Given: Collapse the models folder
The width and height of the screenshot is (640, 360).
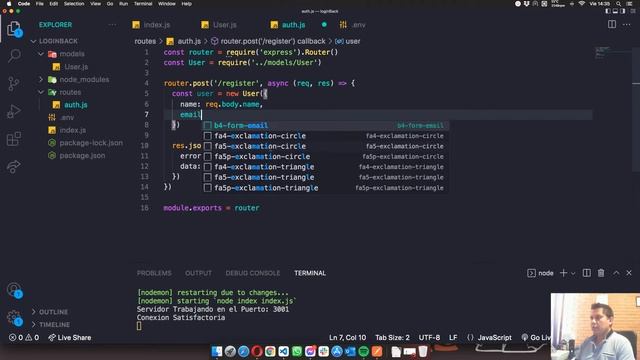Looking at the screenshot, I should point(41,54).
